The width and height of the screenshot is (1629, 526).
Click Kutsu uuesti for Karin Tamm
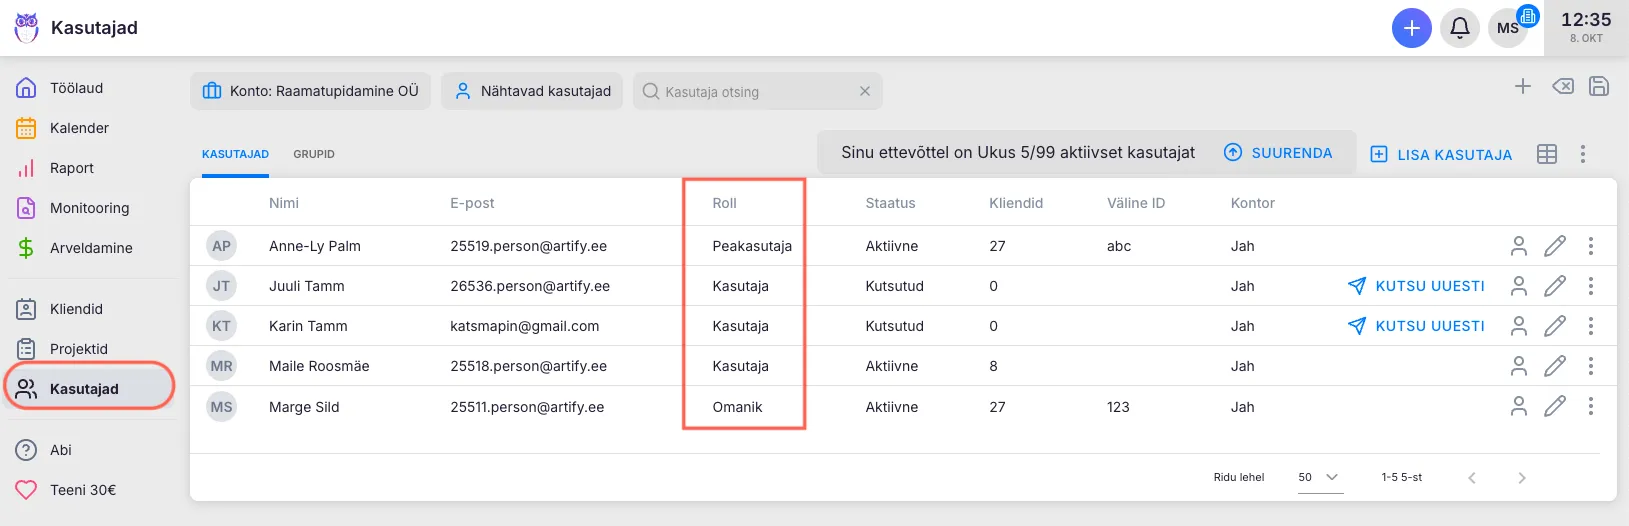click(1416, 326)
